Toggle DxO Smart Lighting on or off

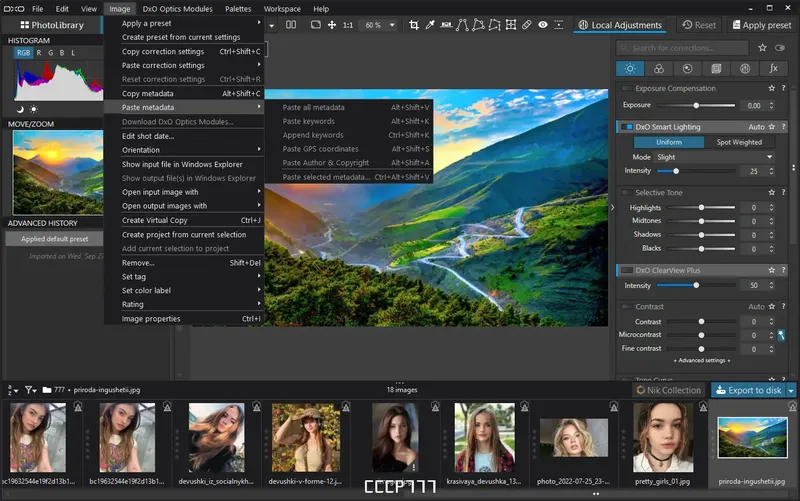tap(627, 128)
